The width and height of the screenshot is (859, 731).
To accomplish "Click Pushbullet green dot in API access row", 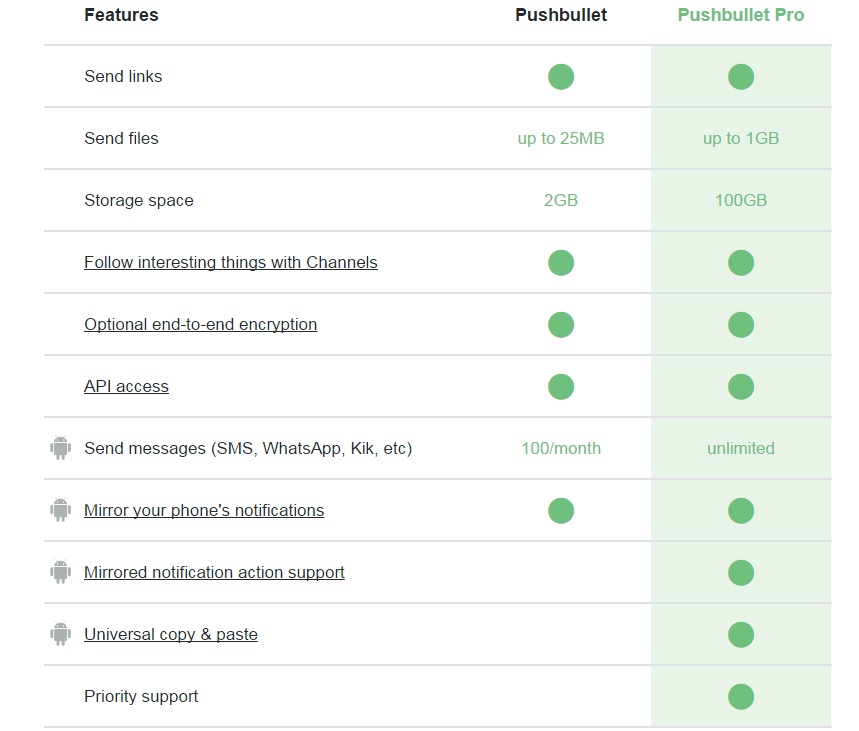I will tap(561, 386).
